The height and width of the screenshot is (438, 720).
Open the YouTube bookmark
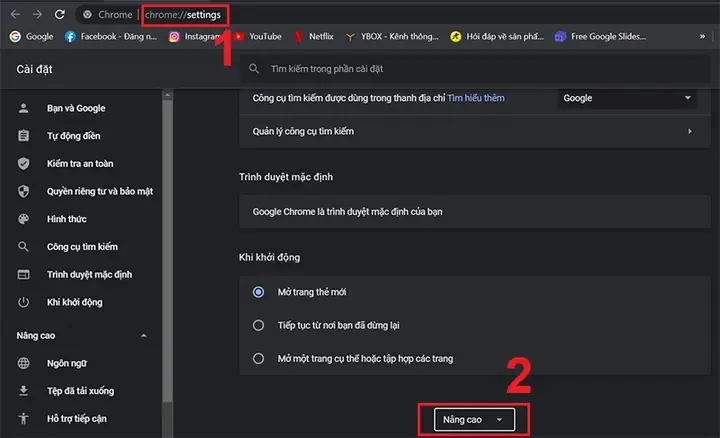tap(258, 37)
